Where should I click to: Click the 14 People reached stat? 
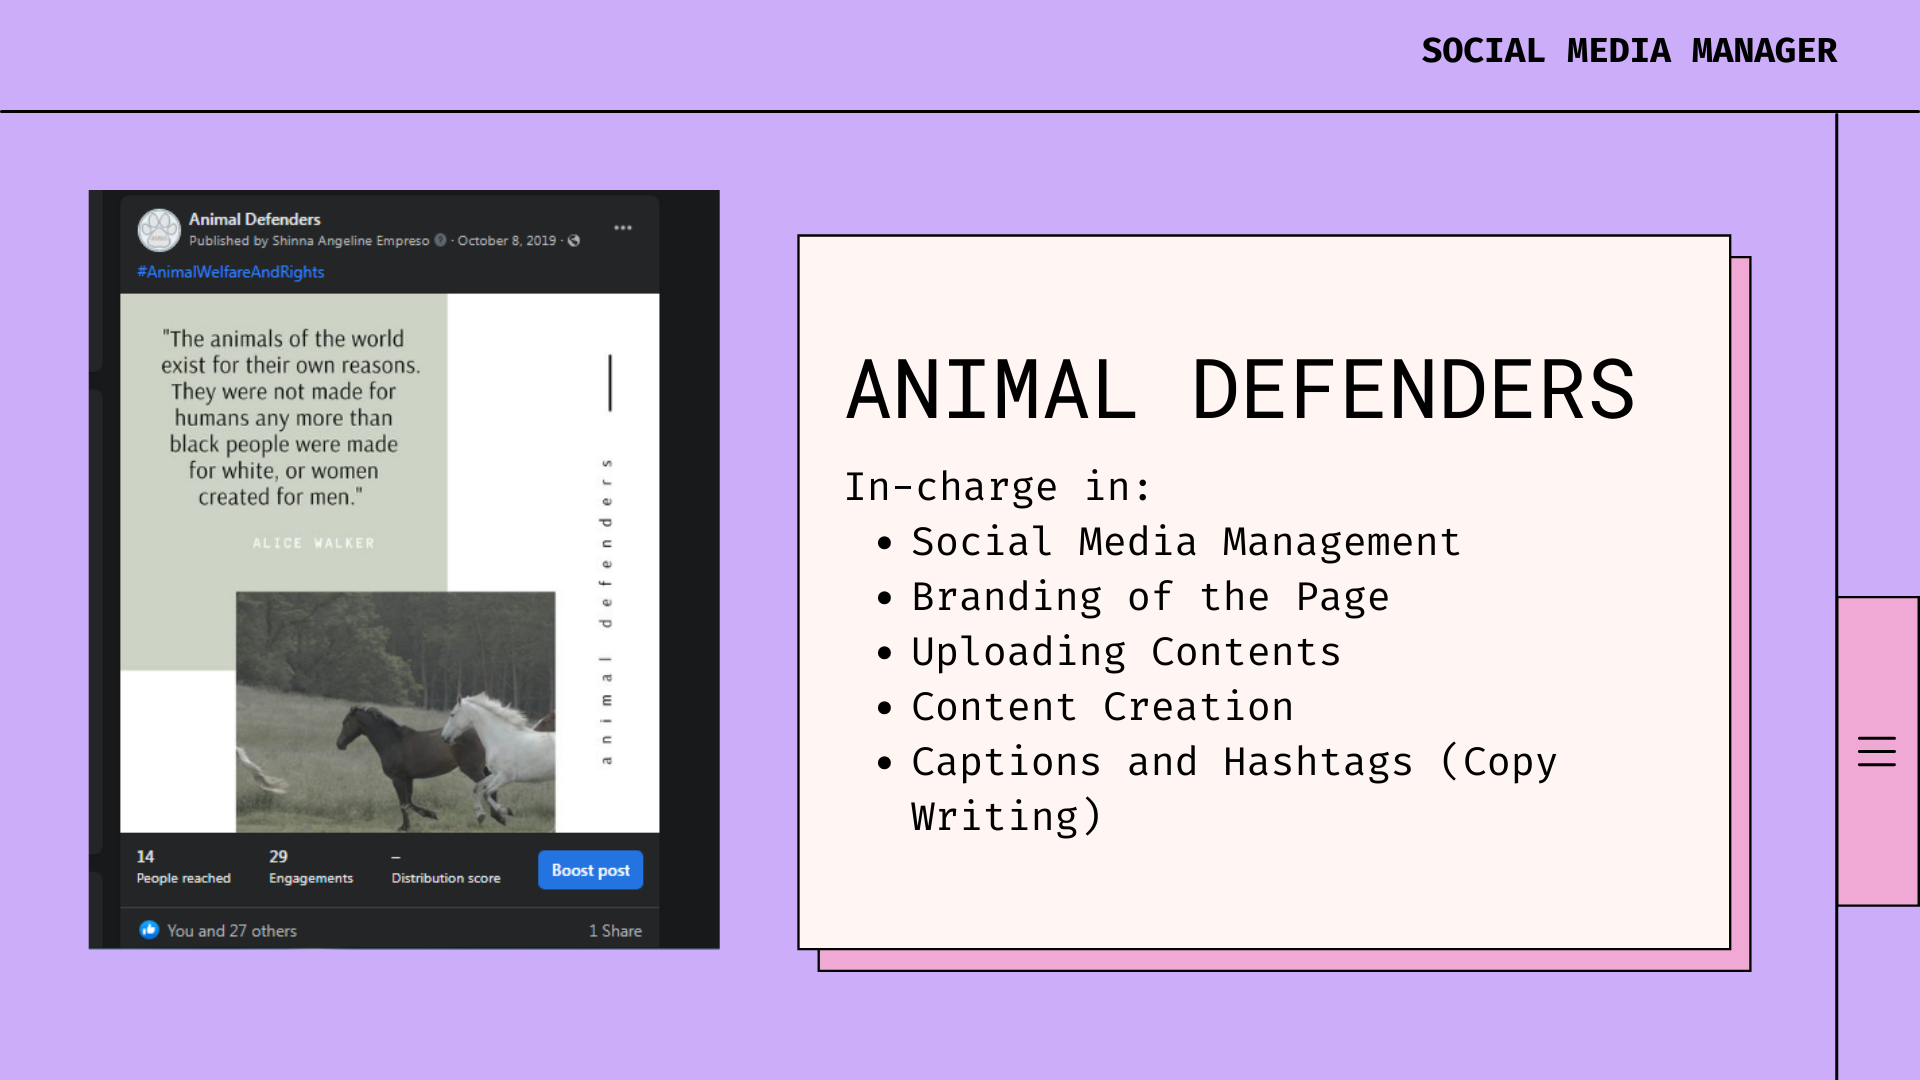(x=183, y=867)
